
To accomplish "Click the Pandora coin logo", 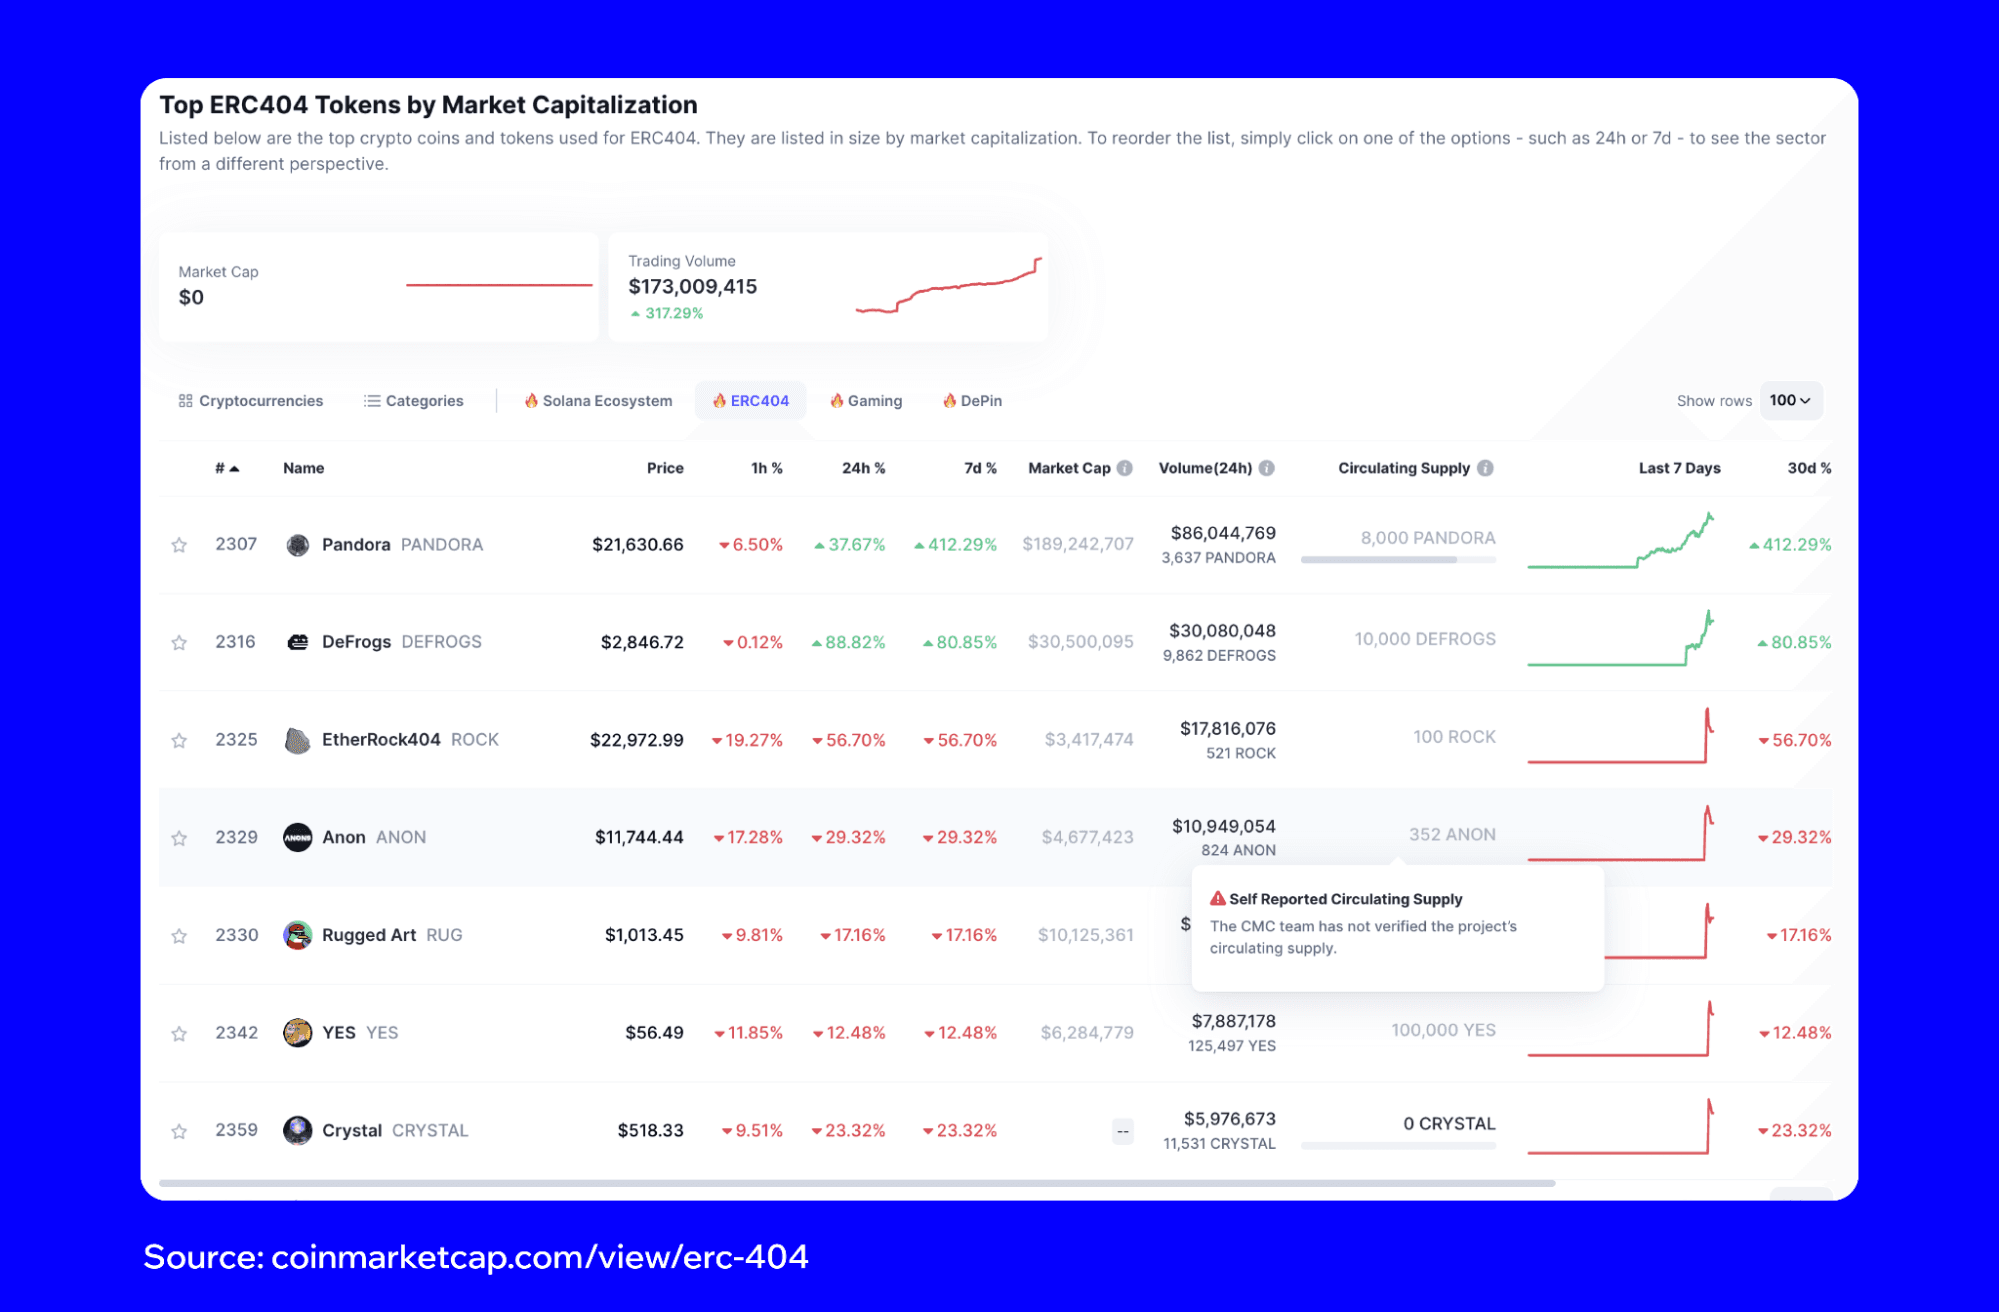I will coord(297,545).
